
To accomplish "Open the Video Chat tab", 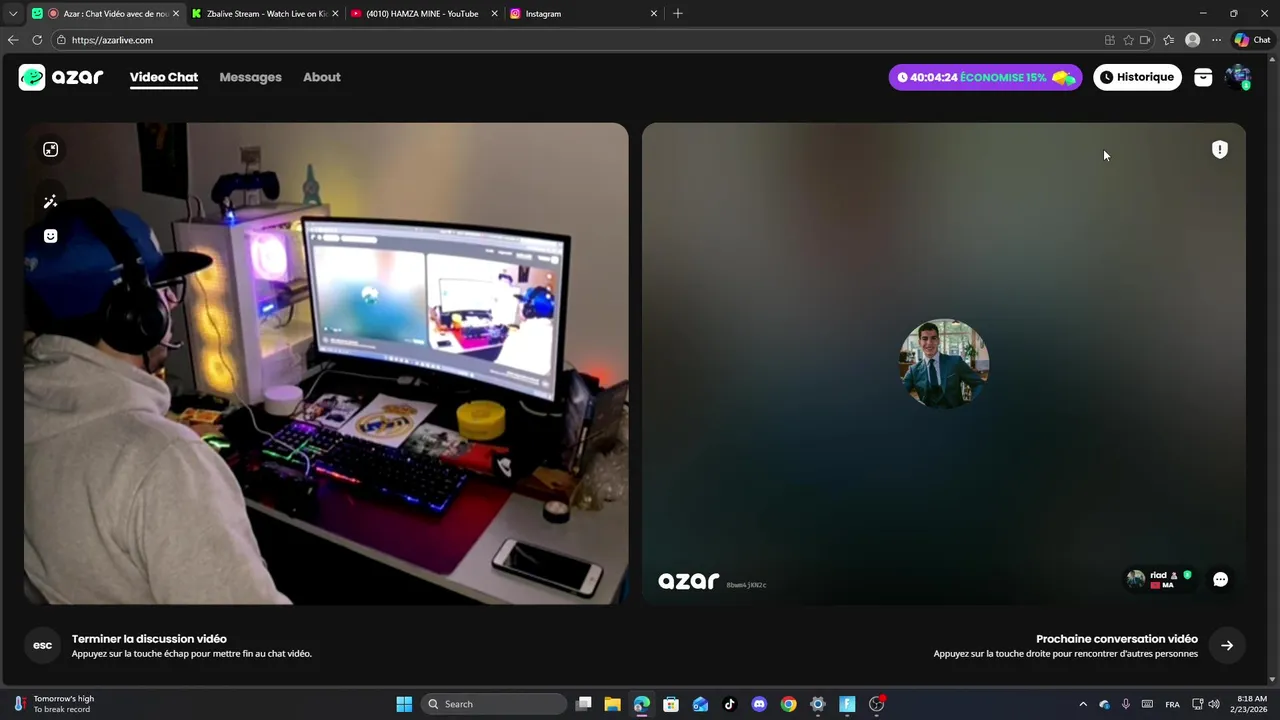I will coord(164,77).
